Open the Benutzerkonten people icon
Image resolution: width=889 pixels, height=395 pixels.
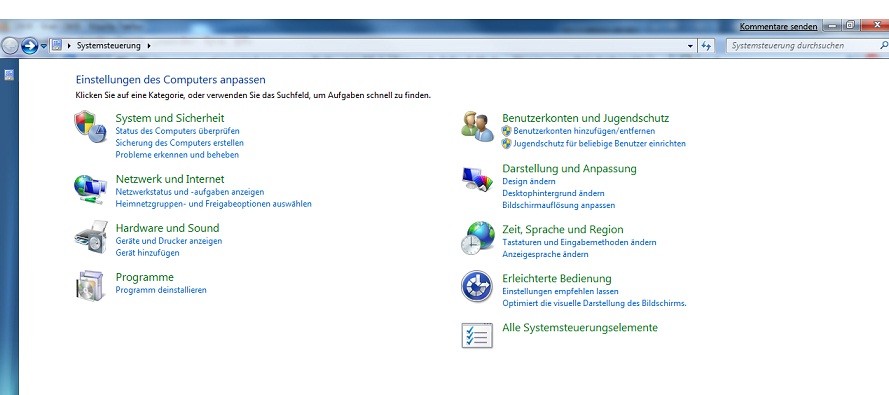(x=477, y=126)
